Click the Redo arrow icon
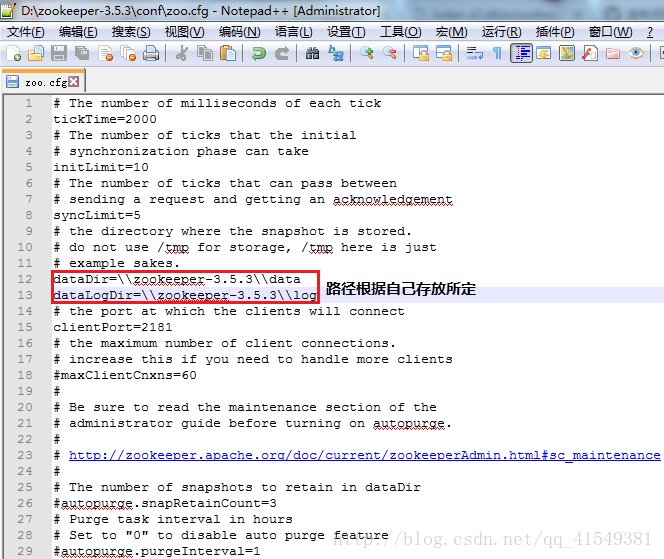 (x=282, y=53)
